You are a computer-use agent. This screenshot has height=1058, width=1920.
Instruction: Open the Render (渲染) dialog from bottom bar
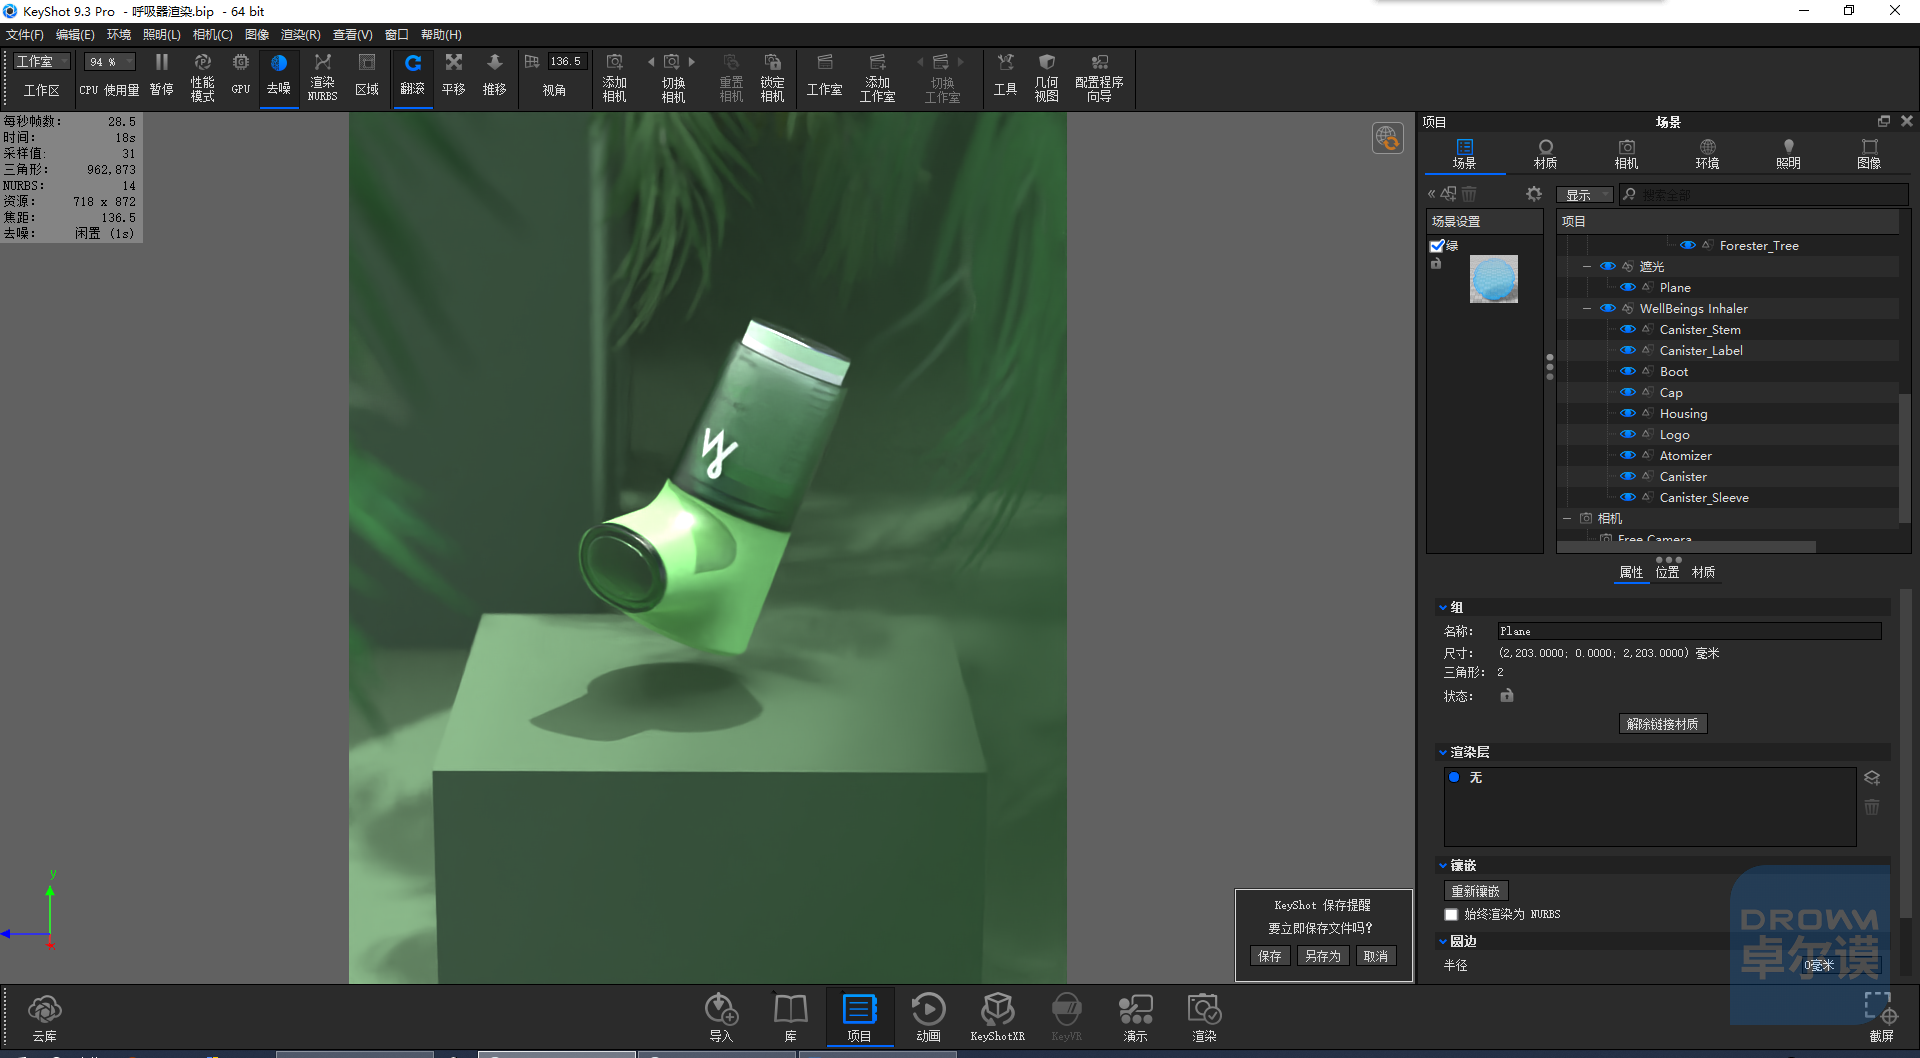pyautogui.click(x=1205, y=1018)
